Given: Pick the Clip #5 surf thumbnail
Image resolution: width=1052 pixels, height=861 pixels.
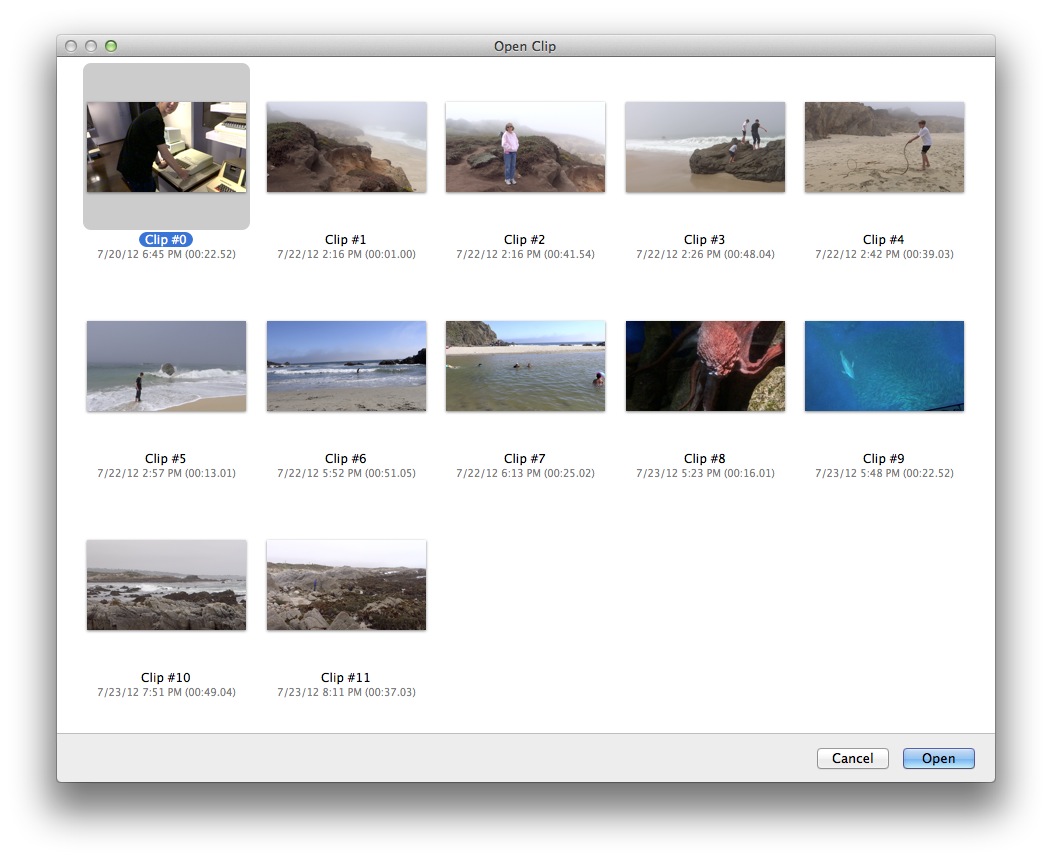Looking at the screenshot, I should click(165, 365).
